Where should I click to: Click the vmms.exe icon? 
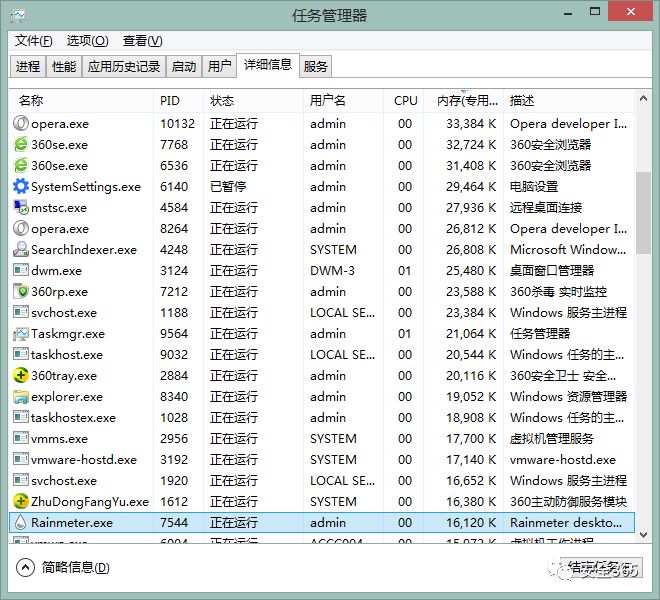click(21, 438)
